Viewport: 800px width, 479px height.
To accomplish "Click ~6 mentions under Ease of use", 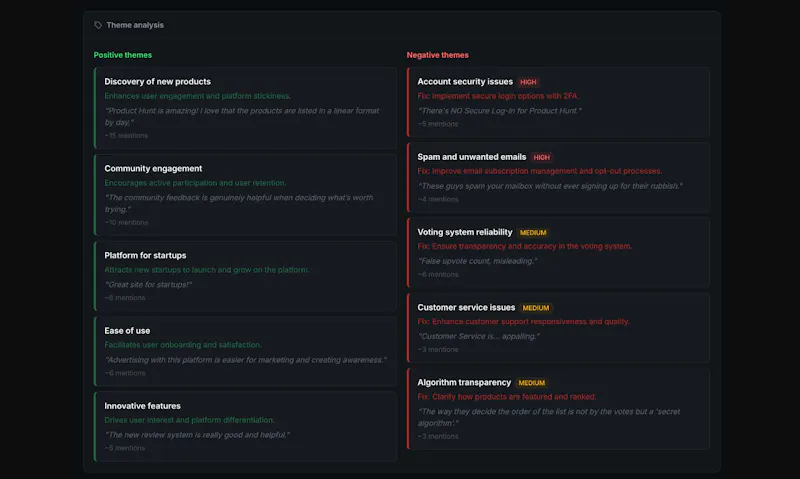I will [125, 373].
